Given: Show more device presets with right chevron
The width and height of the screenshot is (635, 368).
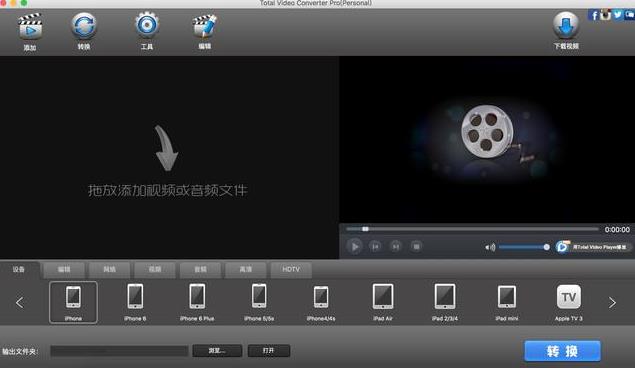Looking at the screenshot, I should point(612,302).
